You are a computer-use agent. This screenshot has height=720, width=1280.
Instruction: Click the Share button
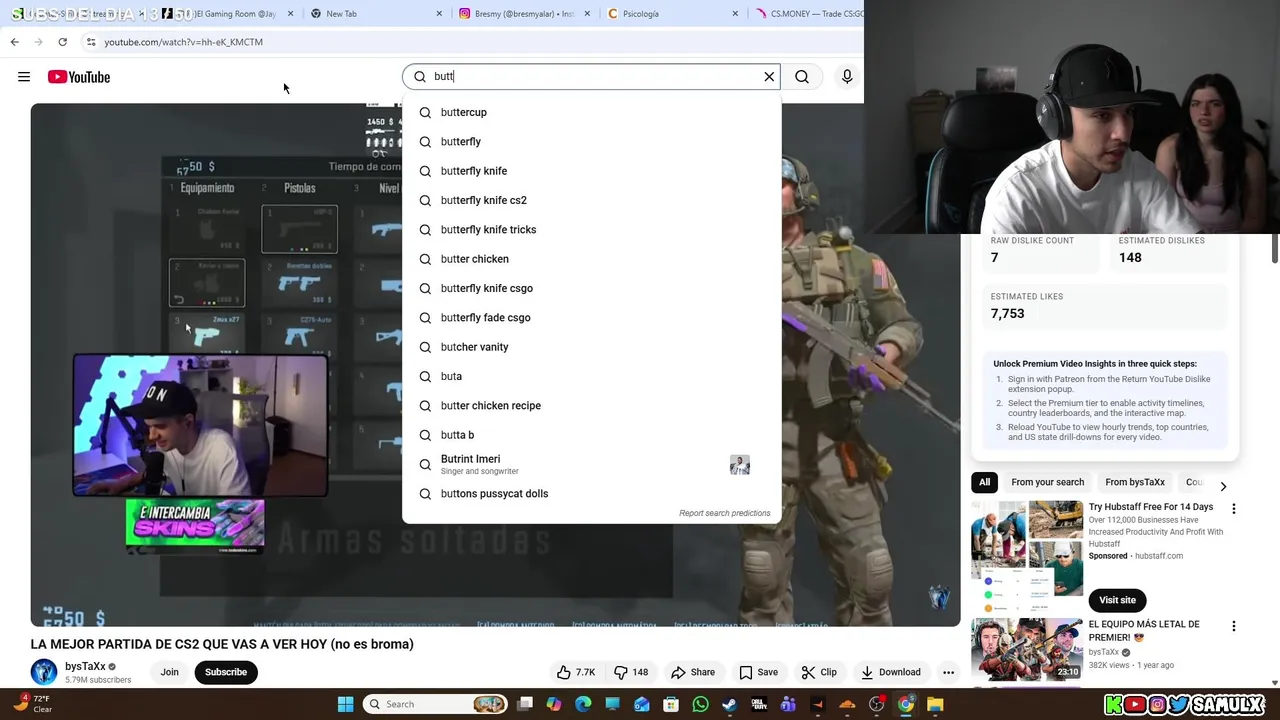[x=693, y=672]
